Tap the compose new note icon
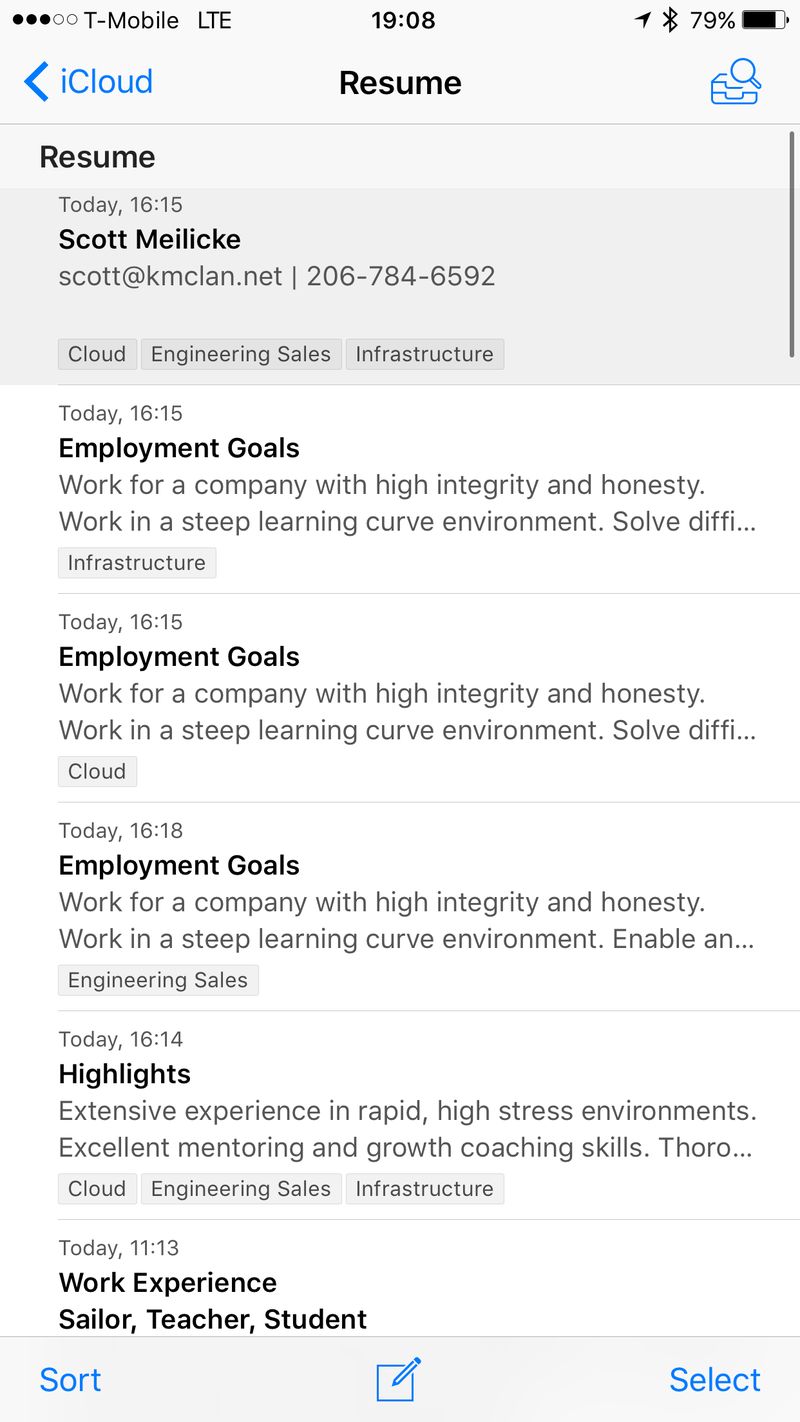The height and width of the screenshot is (1422, 800). [398, 1380]
